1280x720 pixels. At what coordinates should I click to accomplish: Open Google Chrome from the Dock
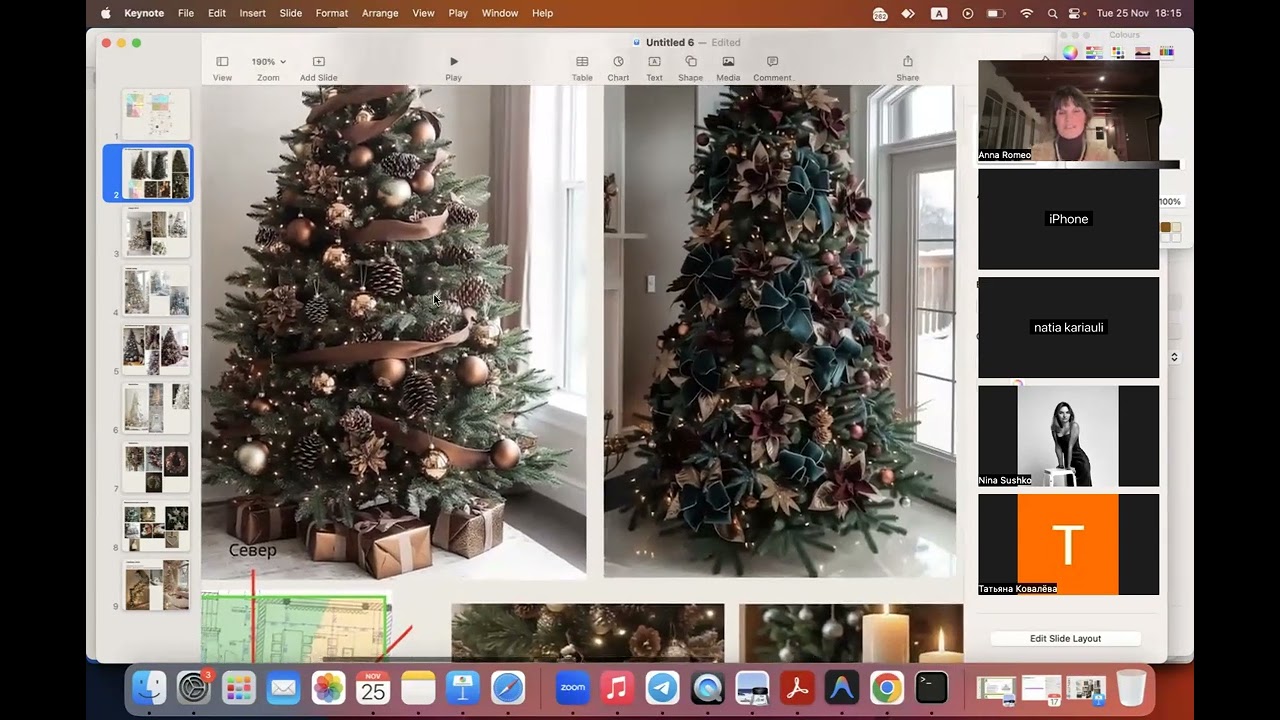coord(886,688)
